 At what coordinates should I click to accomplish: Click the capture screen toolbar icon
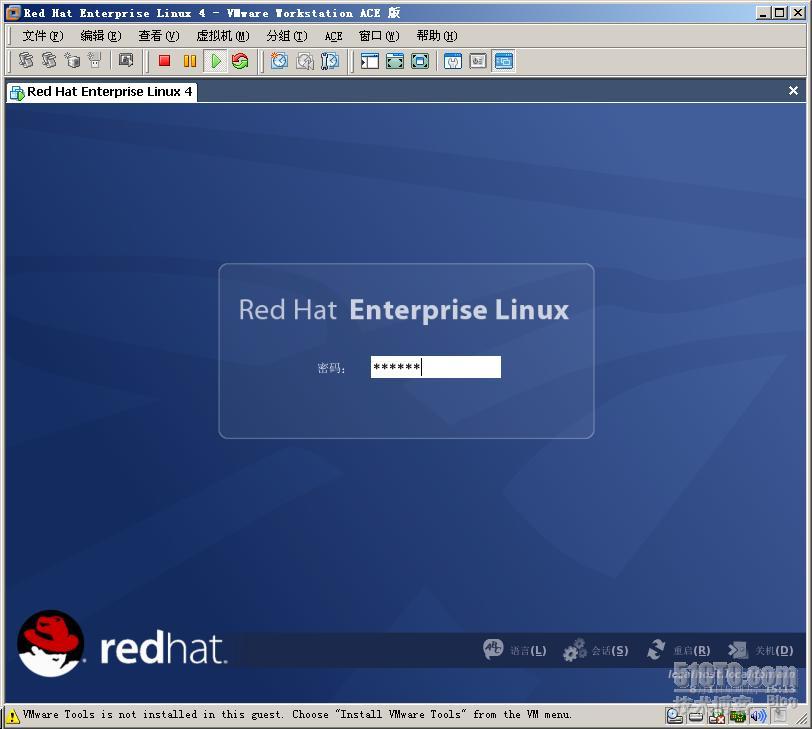pos(125,61)
